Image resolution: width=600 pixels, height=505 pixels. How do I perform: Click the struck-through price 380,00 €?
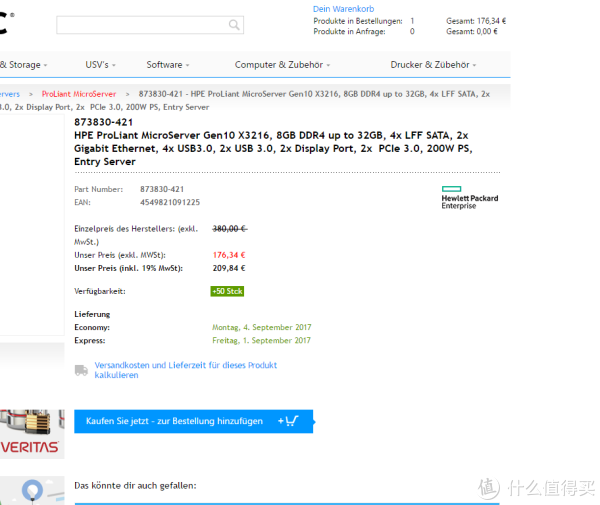pos(230,228)
